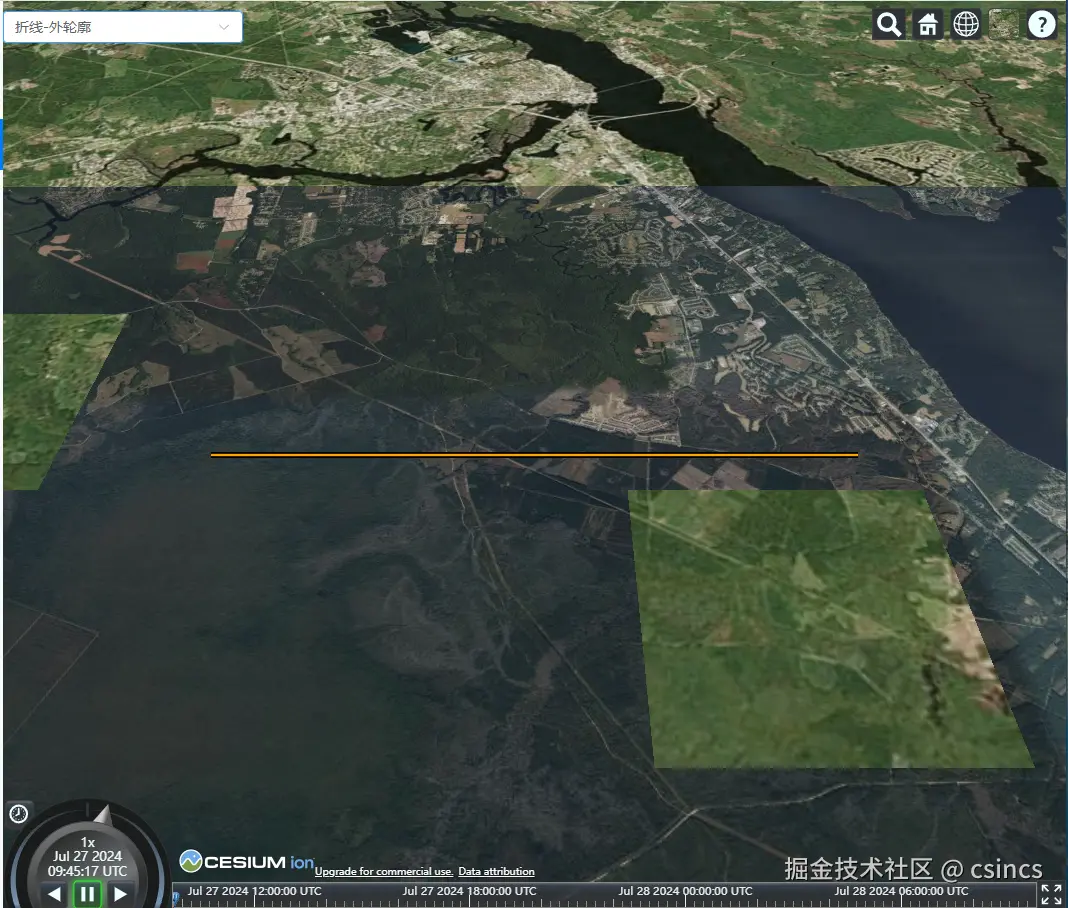Image resolution: width=1068 pixels, height=908 pixels.
Task: Open the navigation help question-mark button
Action: [x=1041, y=25]
